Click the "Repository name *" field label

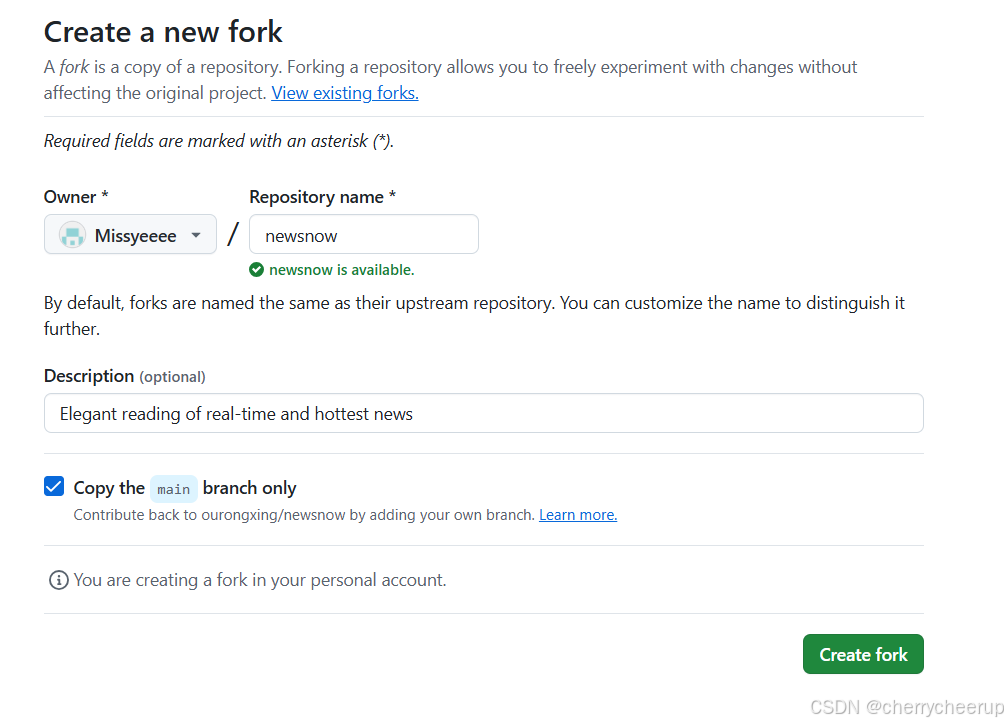(x=322, y=197)
